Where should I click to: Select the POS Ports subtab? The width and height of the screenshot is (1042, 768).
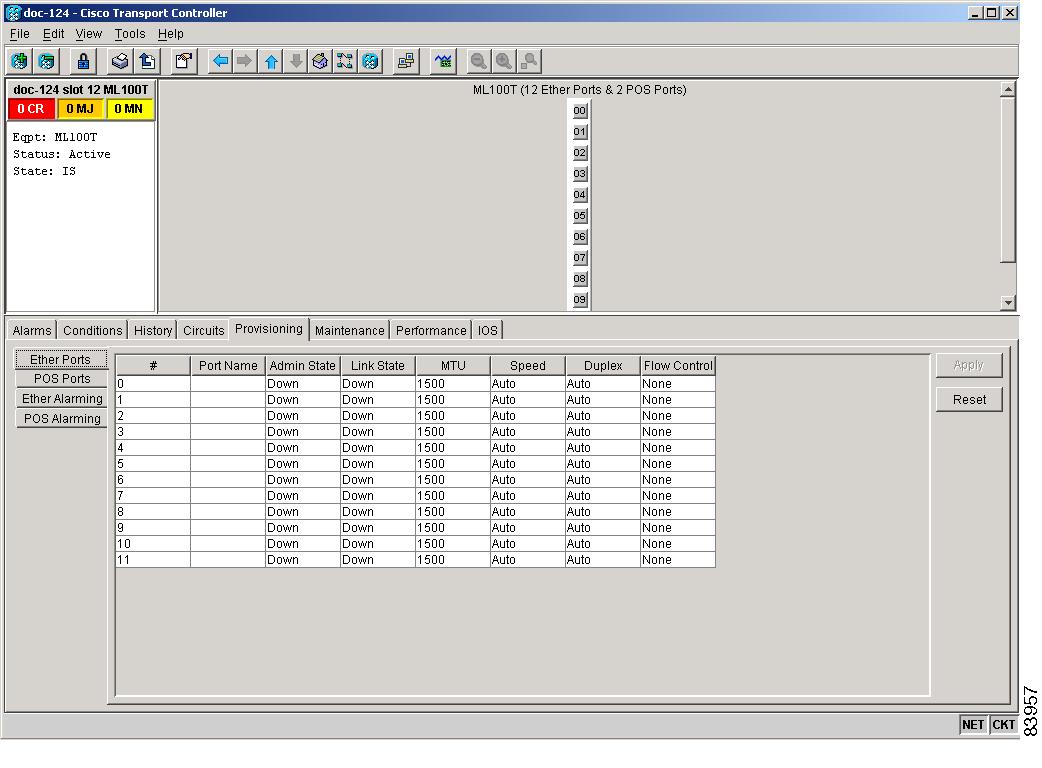pyautogui.click(x=62, y=379)
